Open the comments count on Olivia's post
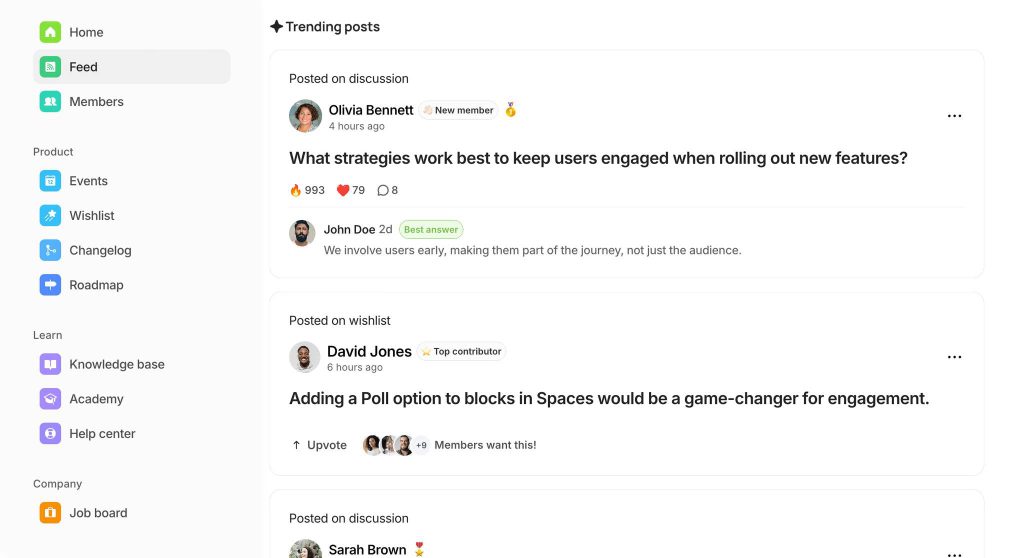Viewport: 1024px width, 558px height. [388, 190]
